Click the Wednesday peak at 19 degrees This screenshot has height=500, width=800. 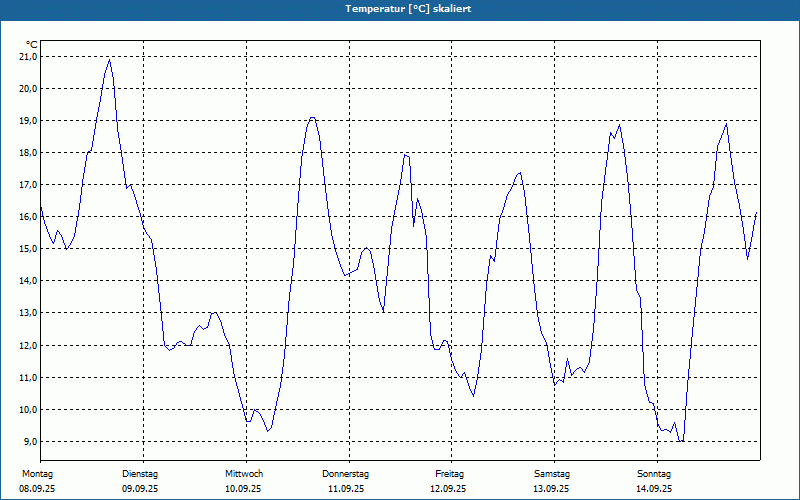click(x=312, y=118)
